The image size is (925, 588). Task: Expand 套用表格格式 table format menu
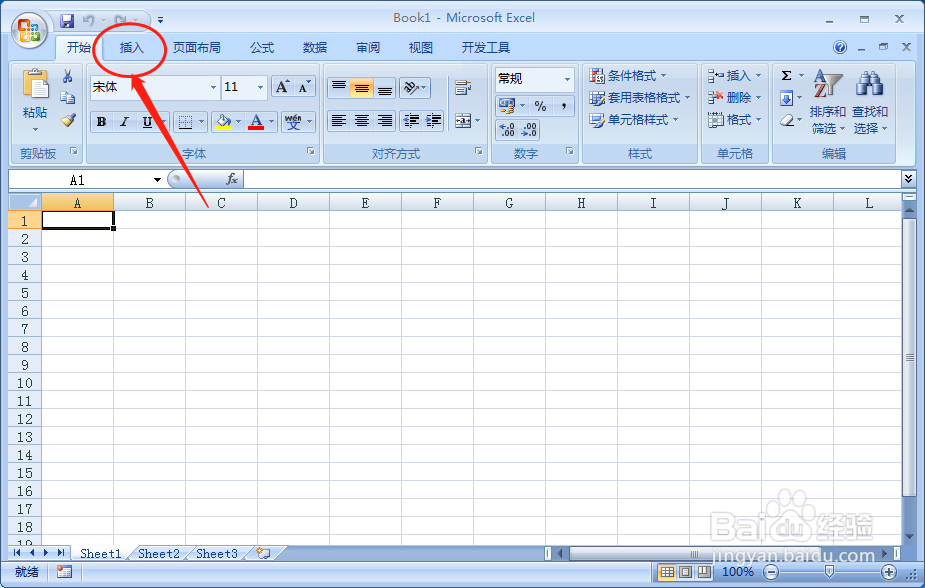click(x=639, y=98)
